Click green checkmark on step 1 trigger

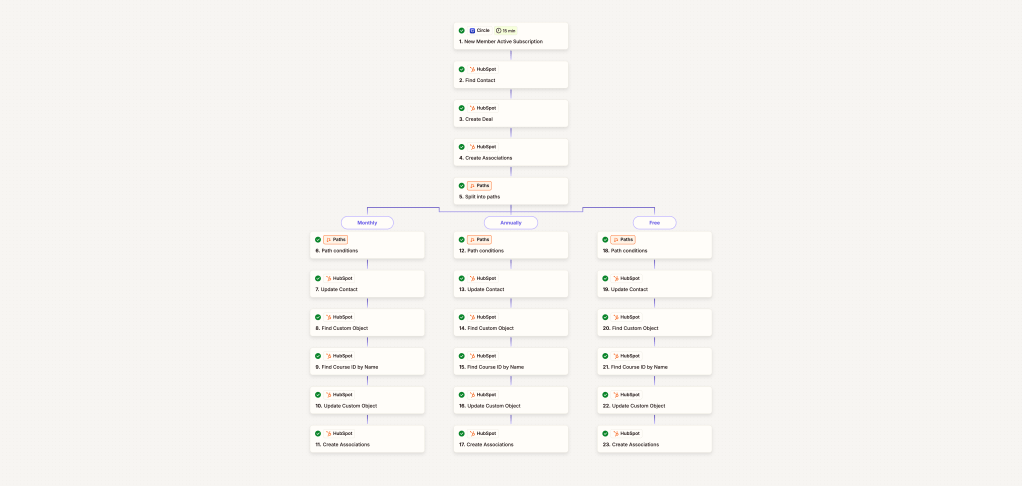point(462,31)
